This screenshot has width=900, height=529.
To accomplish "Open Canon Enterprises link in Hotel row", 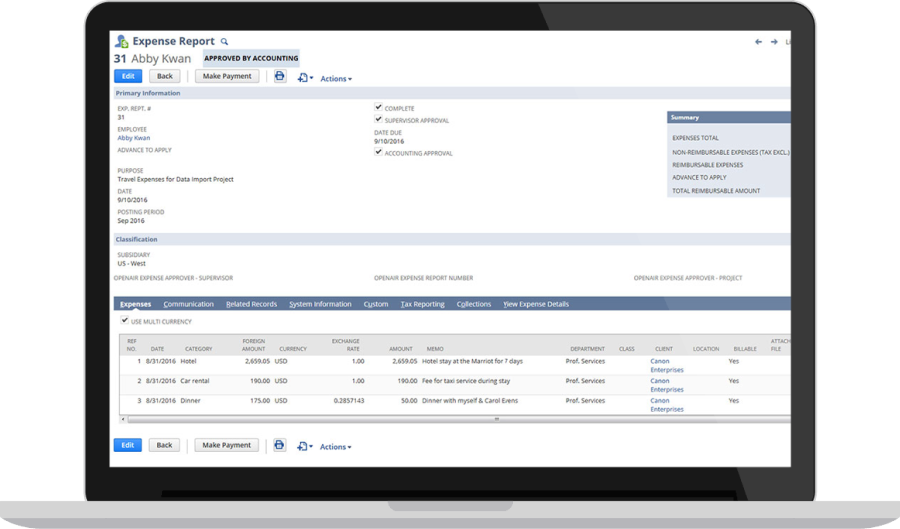I will point(666,365).
